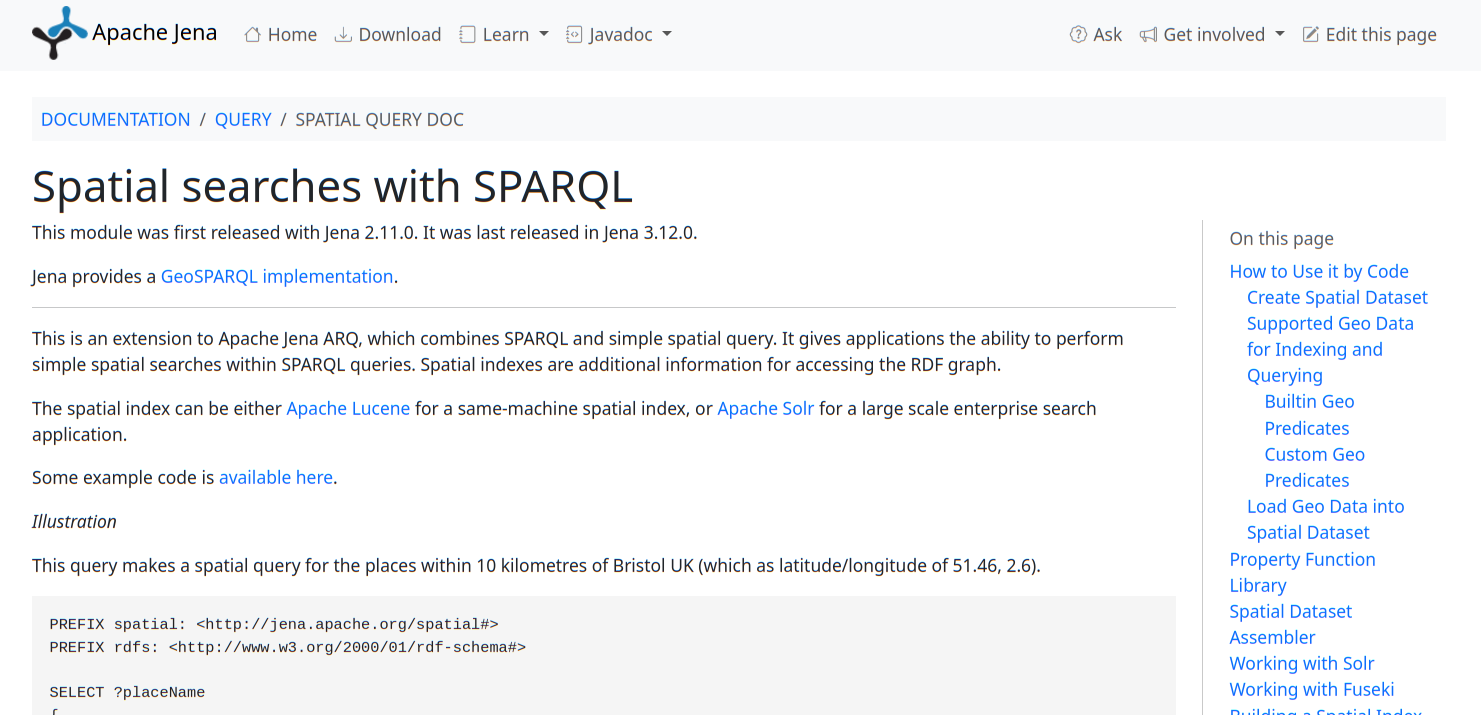Jump to Create Spatial Dataset section
Screen dimensions: 1481x715
pyautogui.click(x=1337, y=298)
